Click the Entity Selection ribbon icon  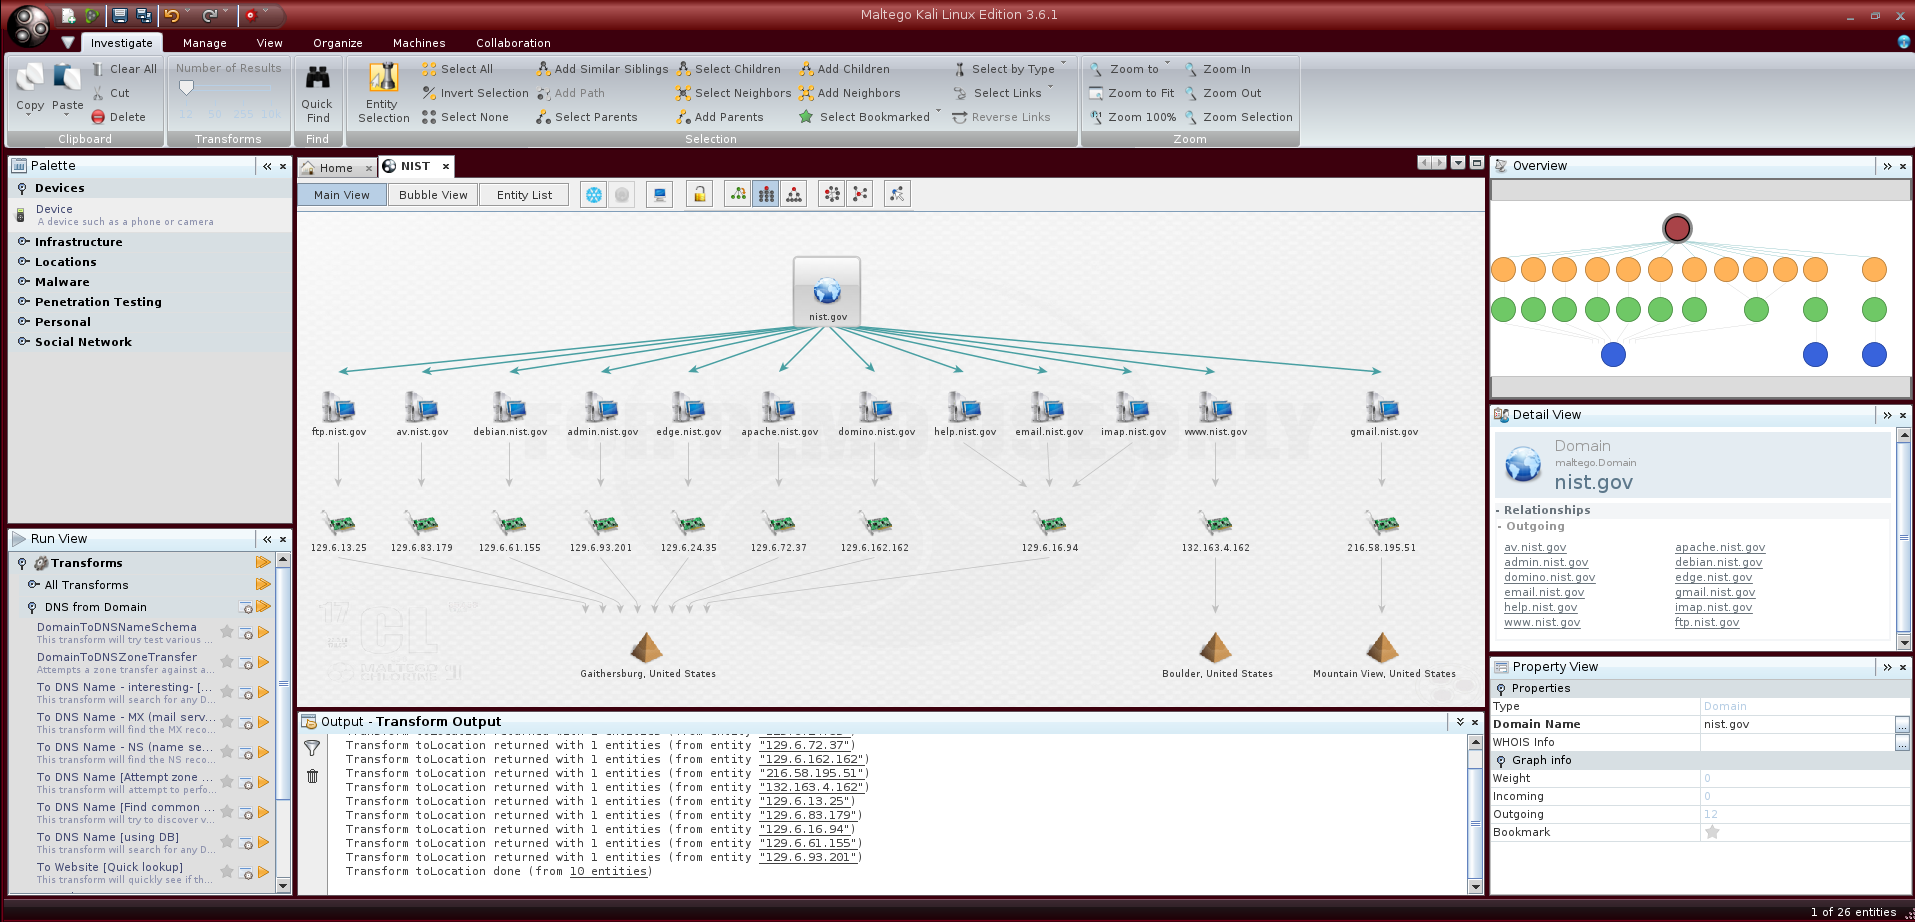(383, 80)
